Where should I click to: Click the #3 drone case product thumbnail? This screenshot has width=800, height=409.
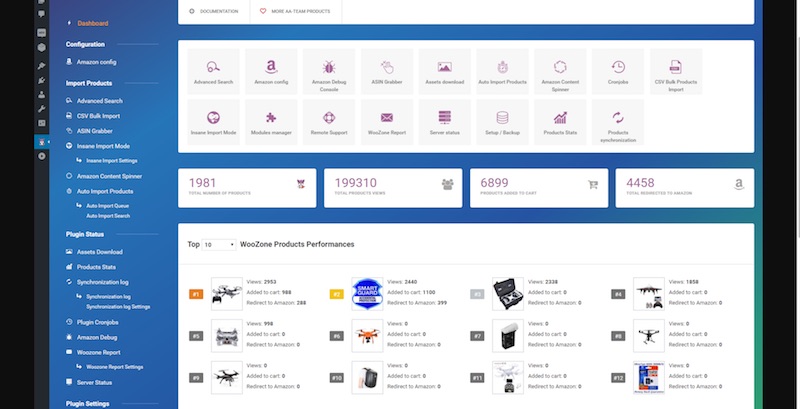coord(508,294)
